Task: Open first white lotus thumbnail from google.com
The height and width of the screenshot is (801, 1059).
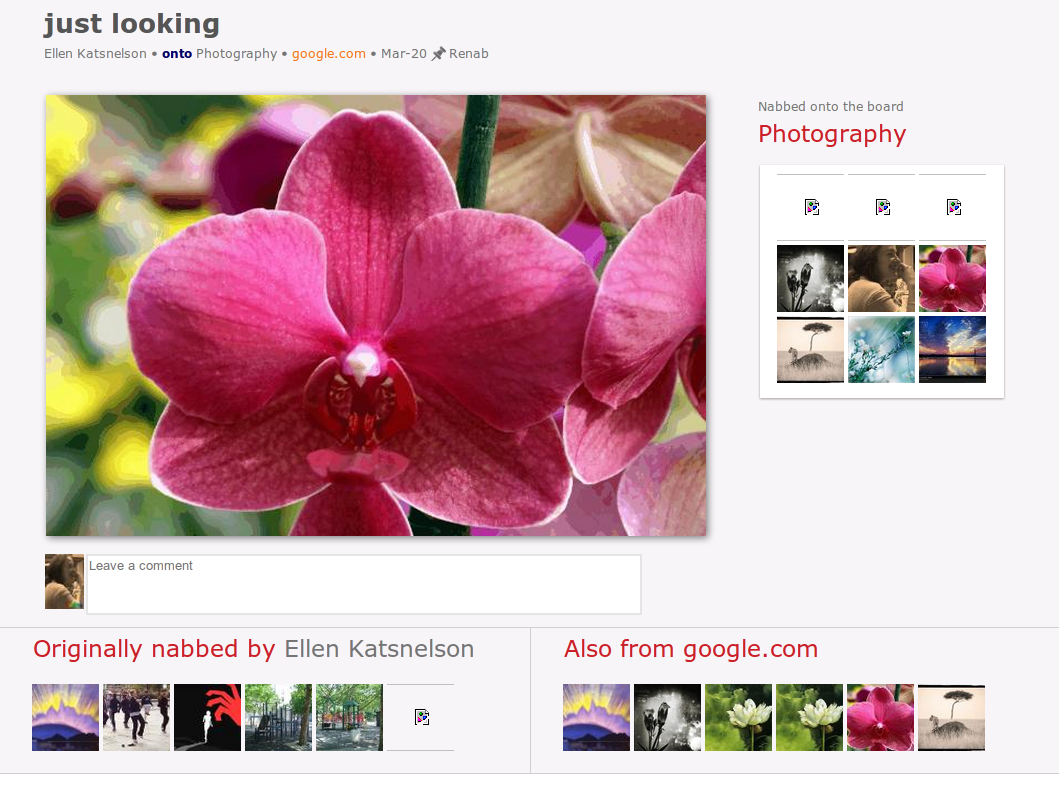Action: [738, 717]
